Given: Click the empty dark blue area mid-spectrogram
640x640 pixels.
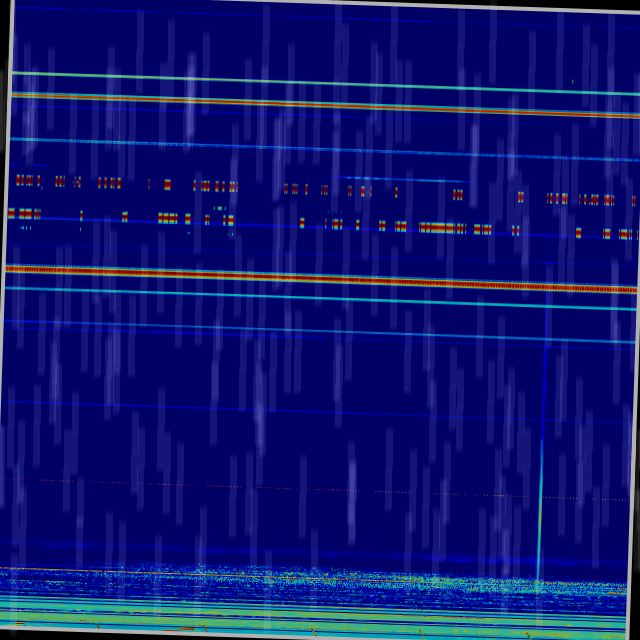Looking at the screenshot, I should (300, 440).
